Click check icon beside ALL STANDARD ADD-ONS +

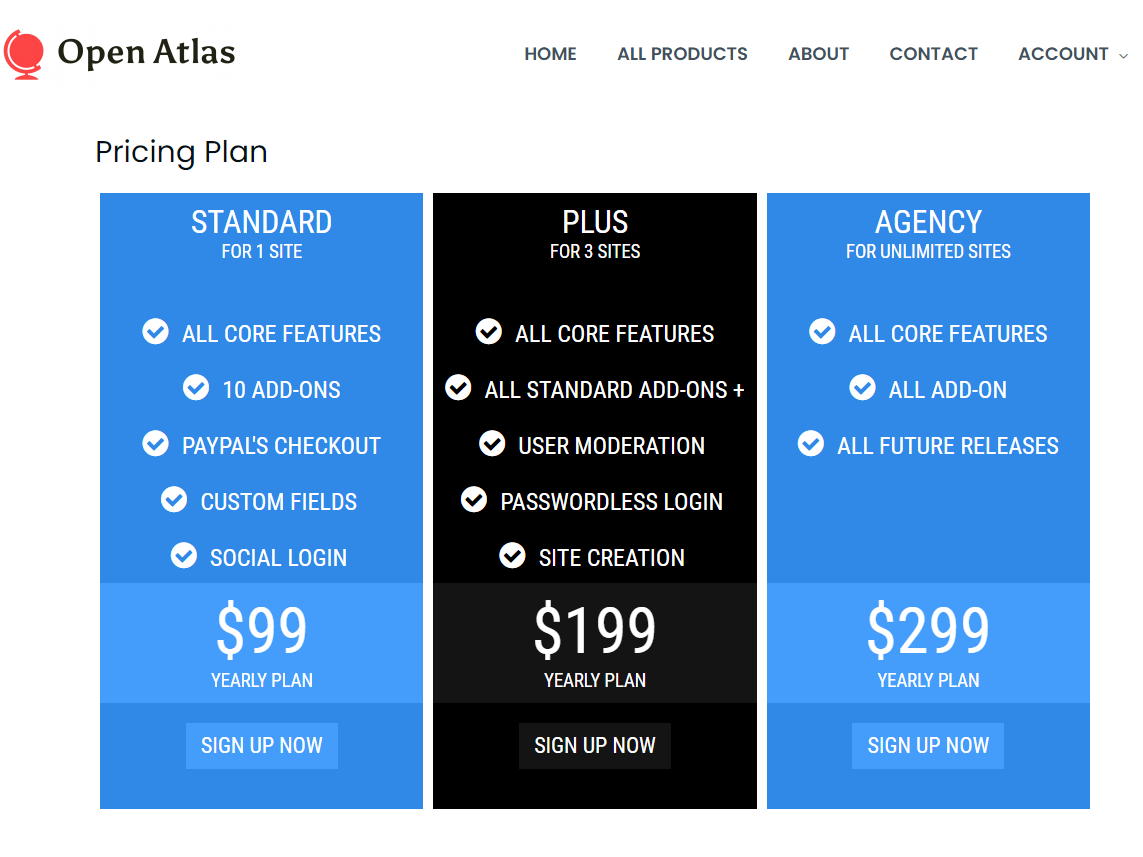[459, 388]
